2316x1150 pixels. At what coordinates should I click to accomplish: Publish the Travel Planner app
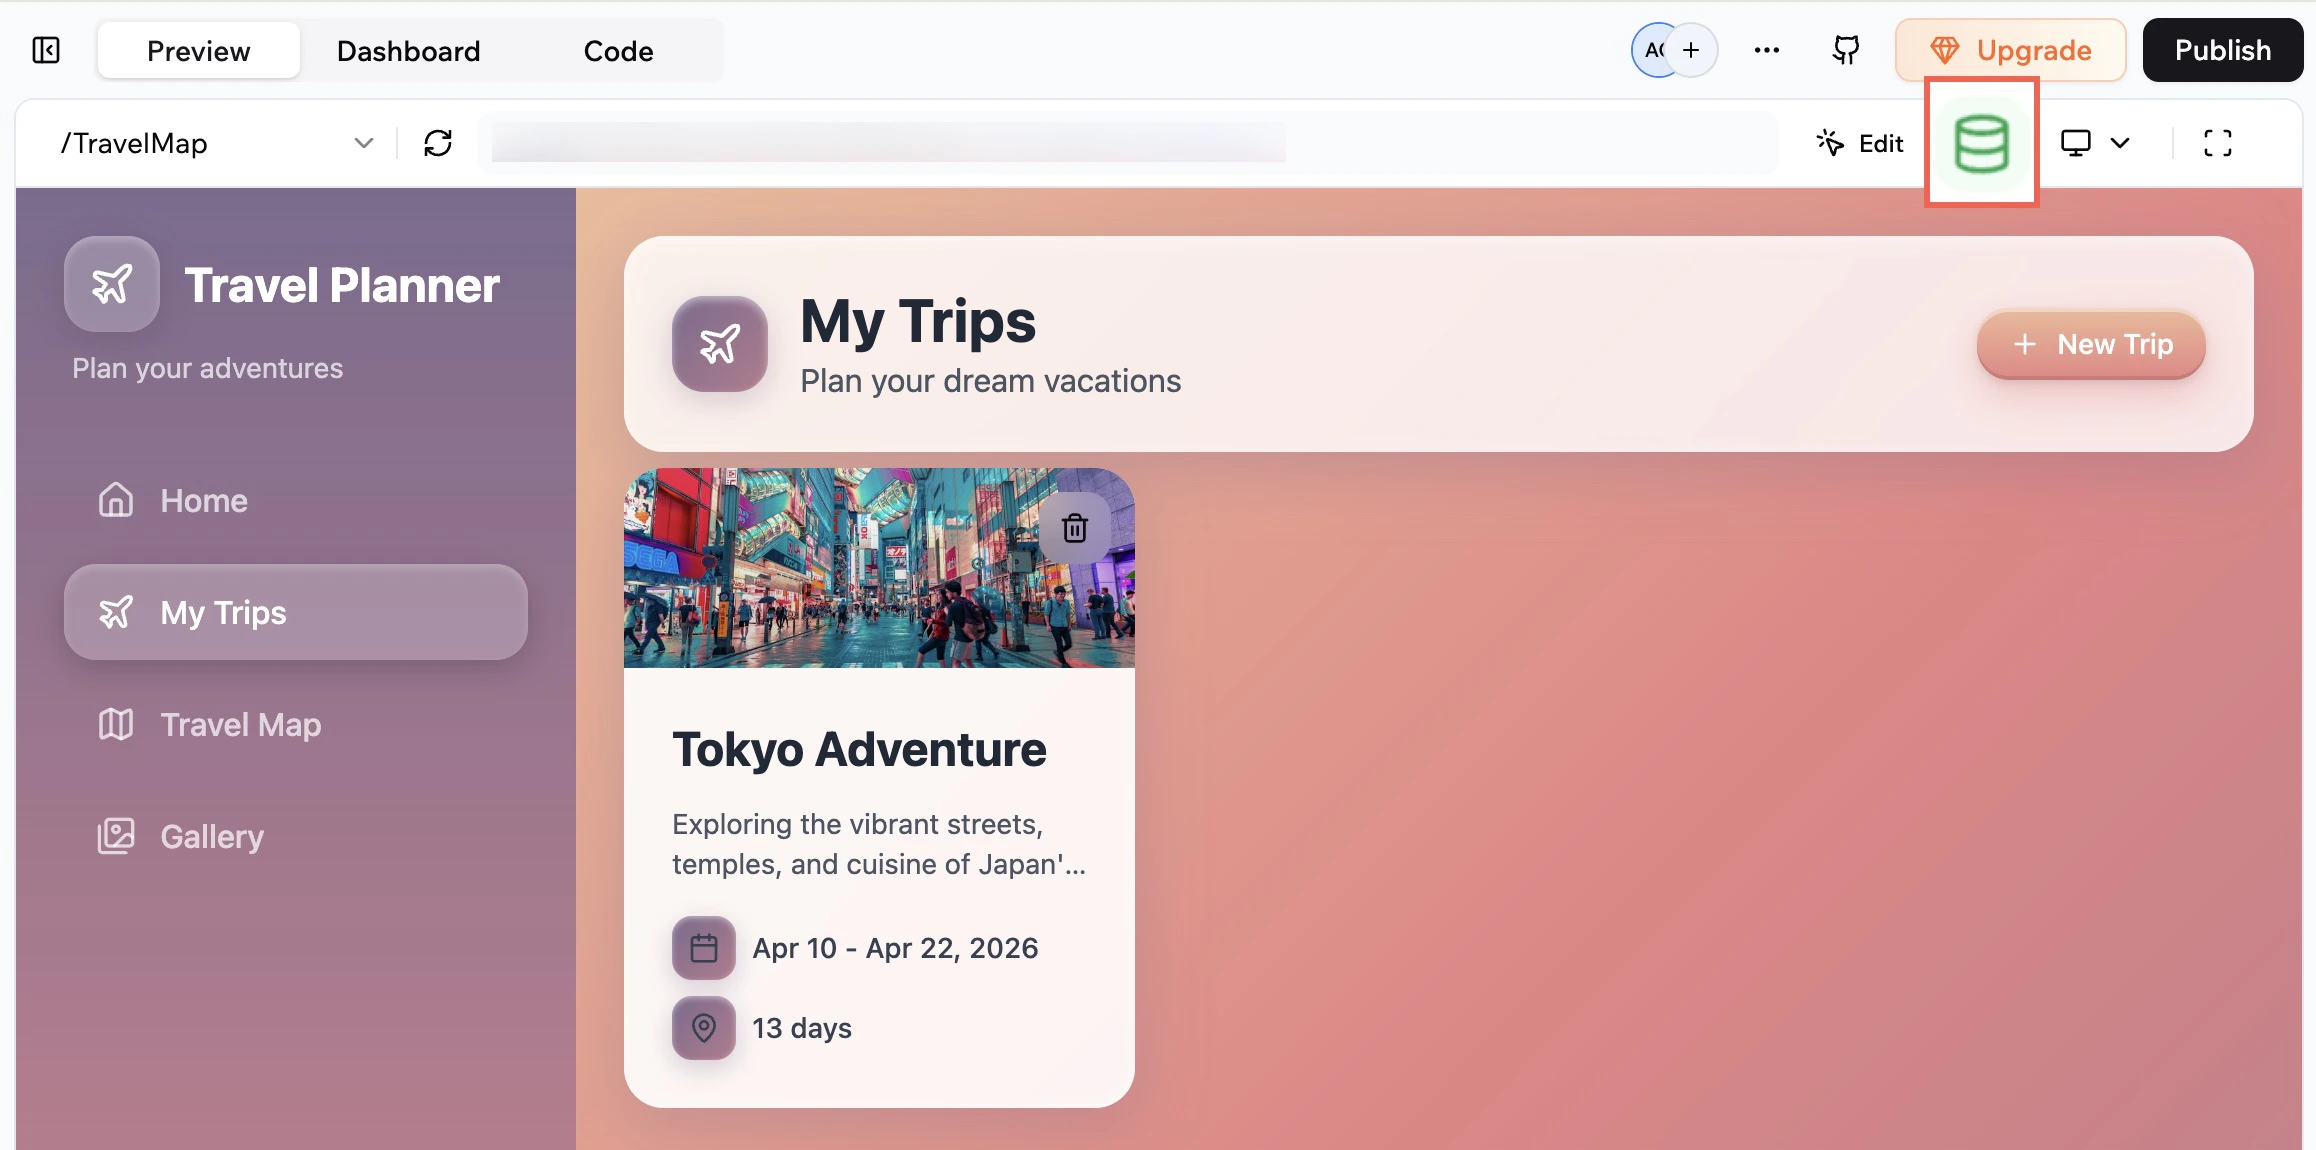(x=2222, y=49)
